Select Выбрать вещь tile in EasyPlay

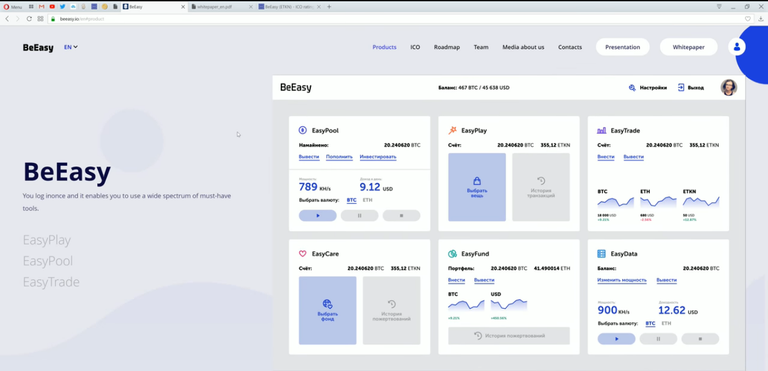(x=477, y=187)
